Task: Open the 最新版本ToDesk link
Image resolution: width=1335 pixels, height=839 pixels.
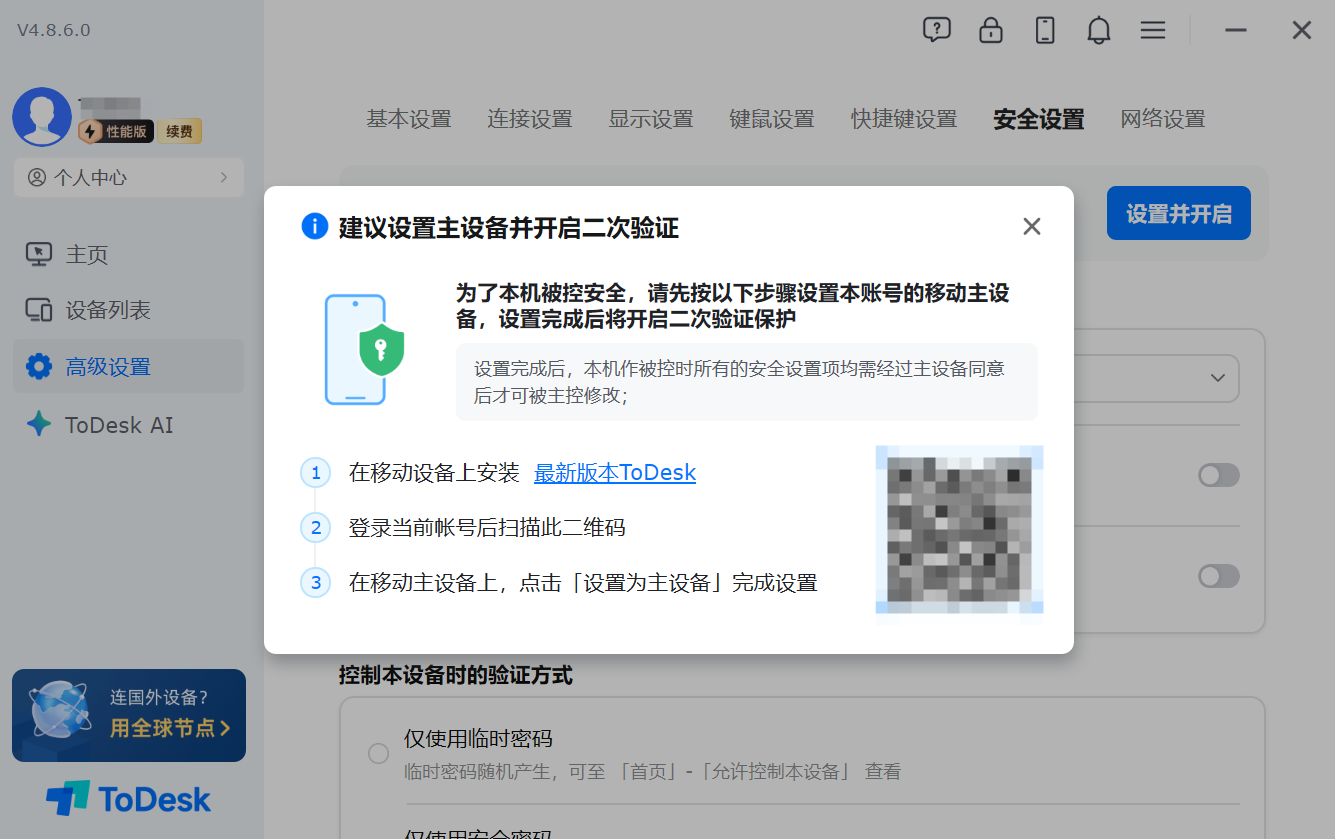Action: click(x=615, y=473)
